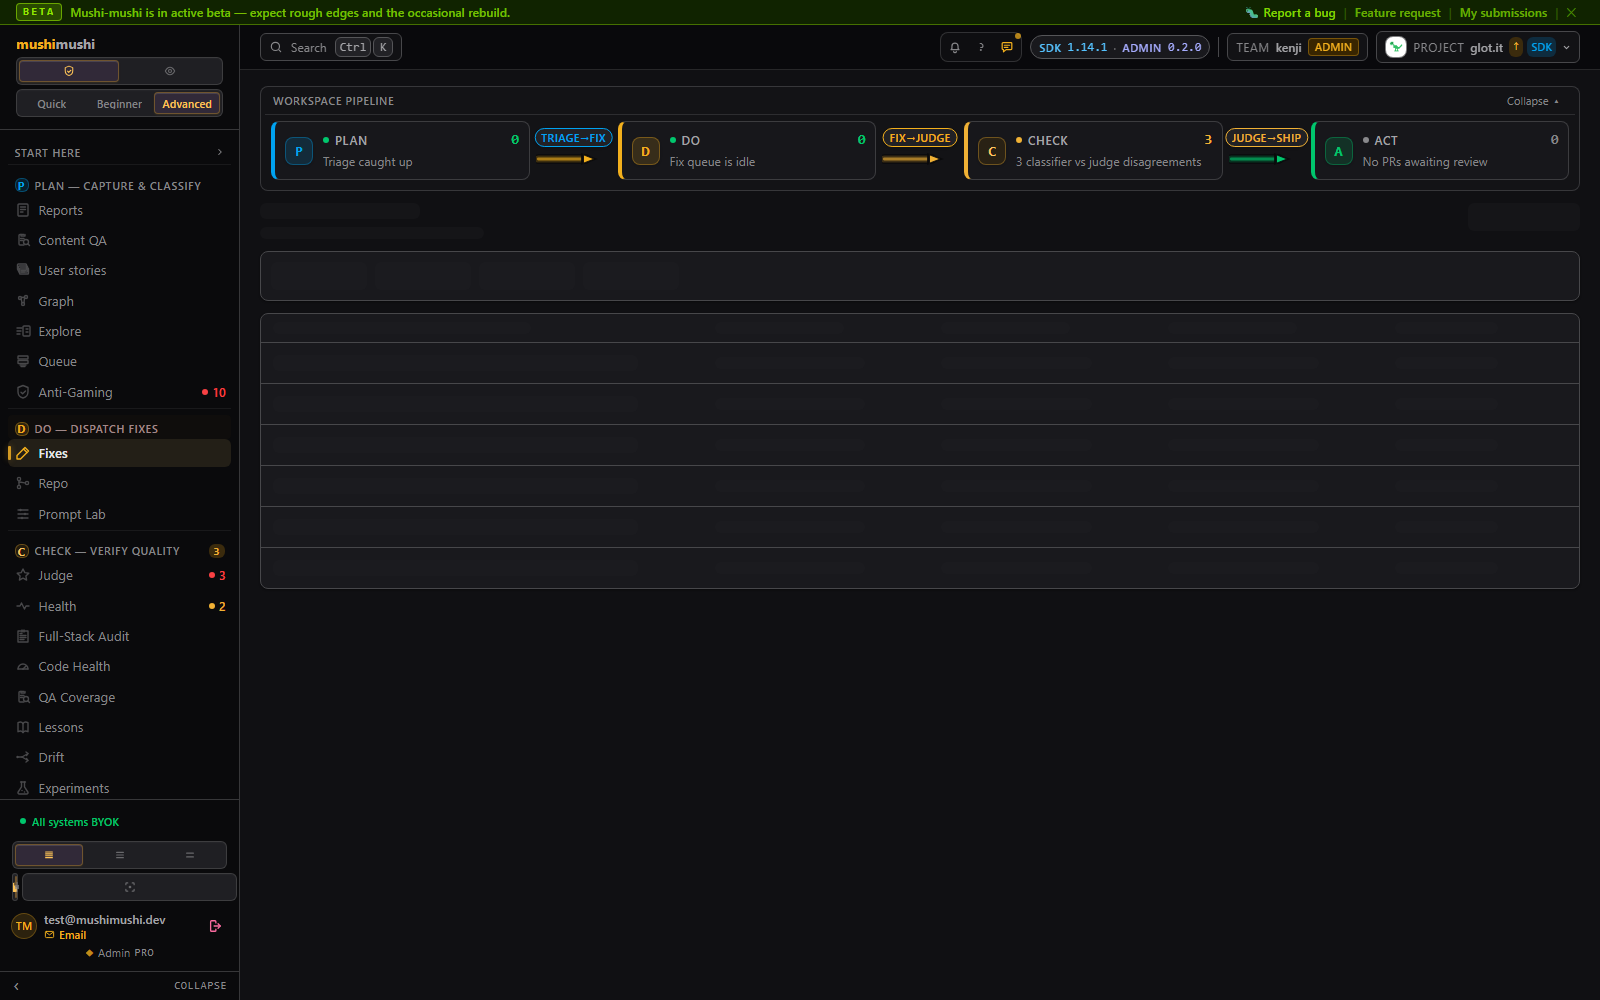Click the Lessons book icon
1600x1000 pixels.
[x=23, y=727]
